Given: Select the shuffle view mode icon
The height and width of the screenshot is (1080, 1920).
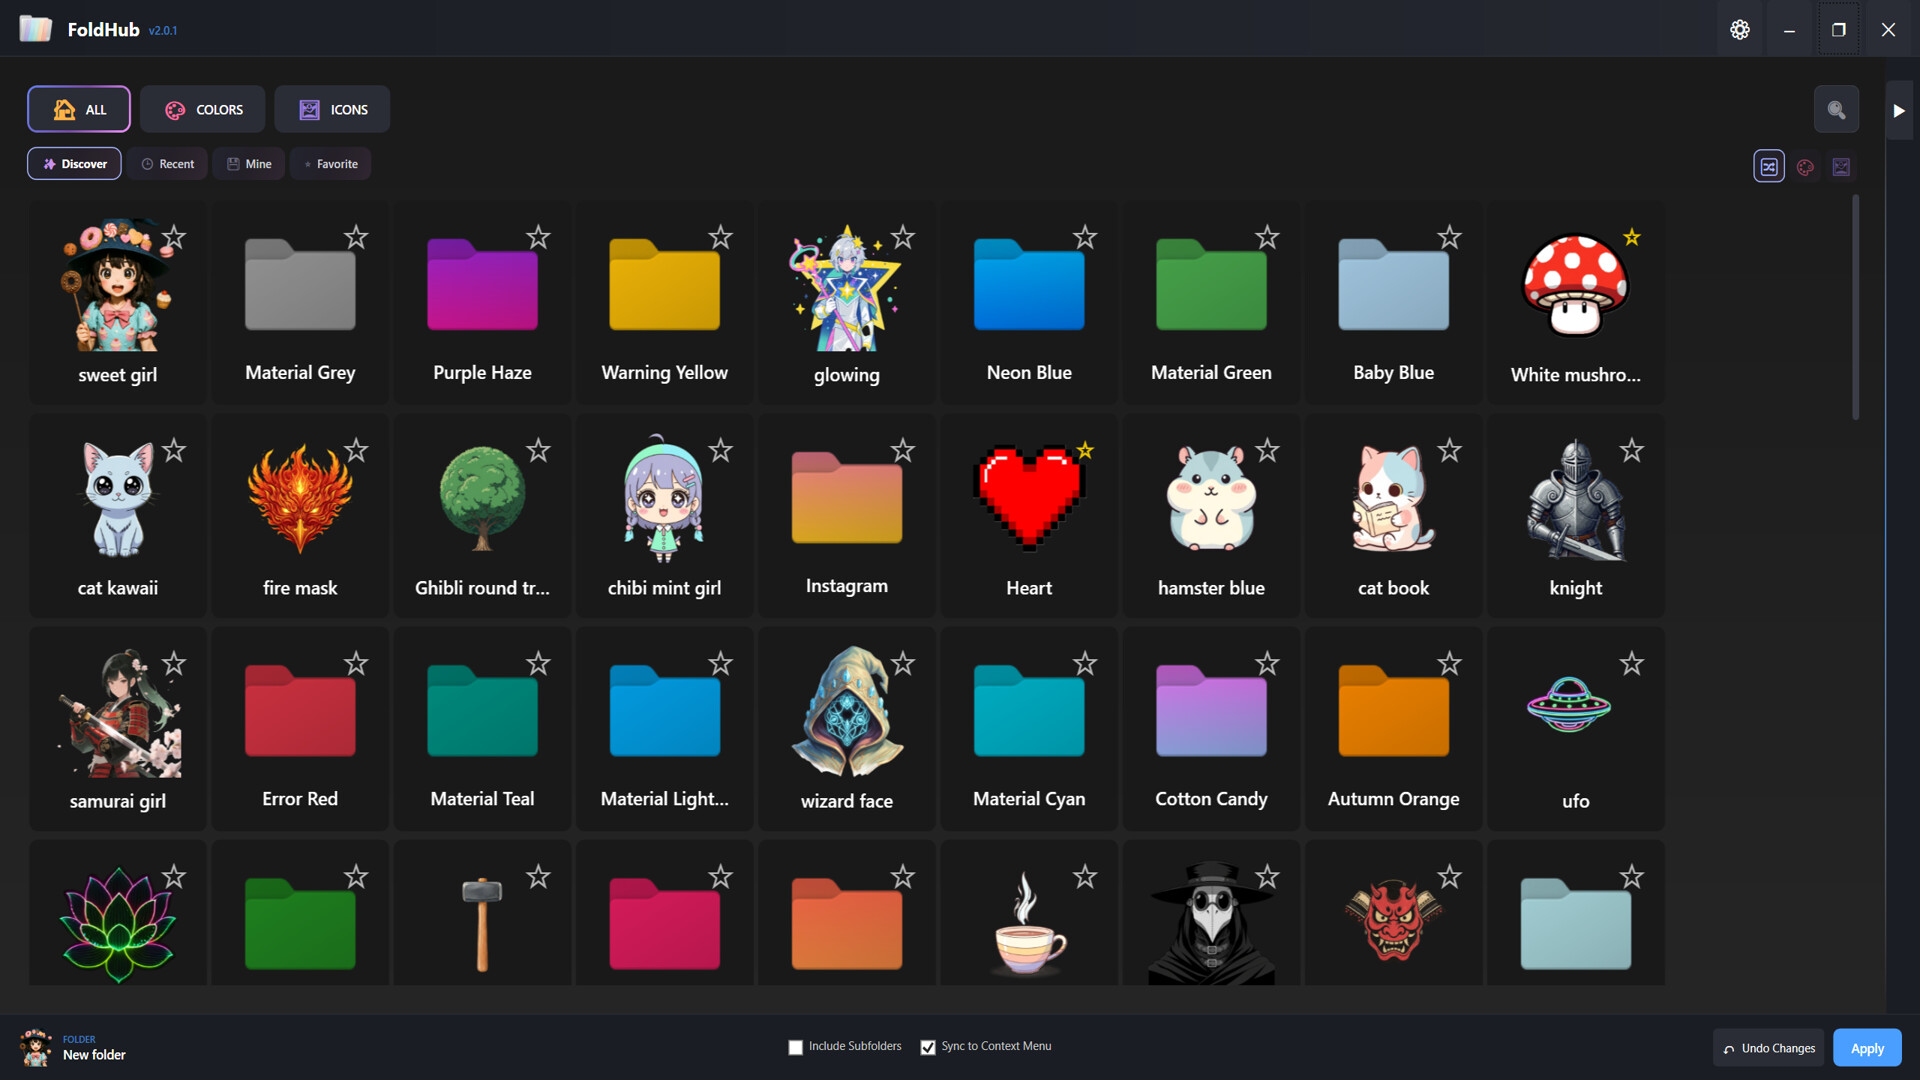Looking at the screenshot, I should tap(1769, 166).
